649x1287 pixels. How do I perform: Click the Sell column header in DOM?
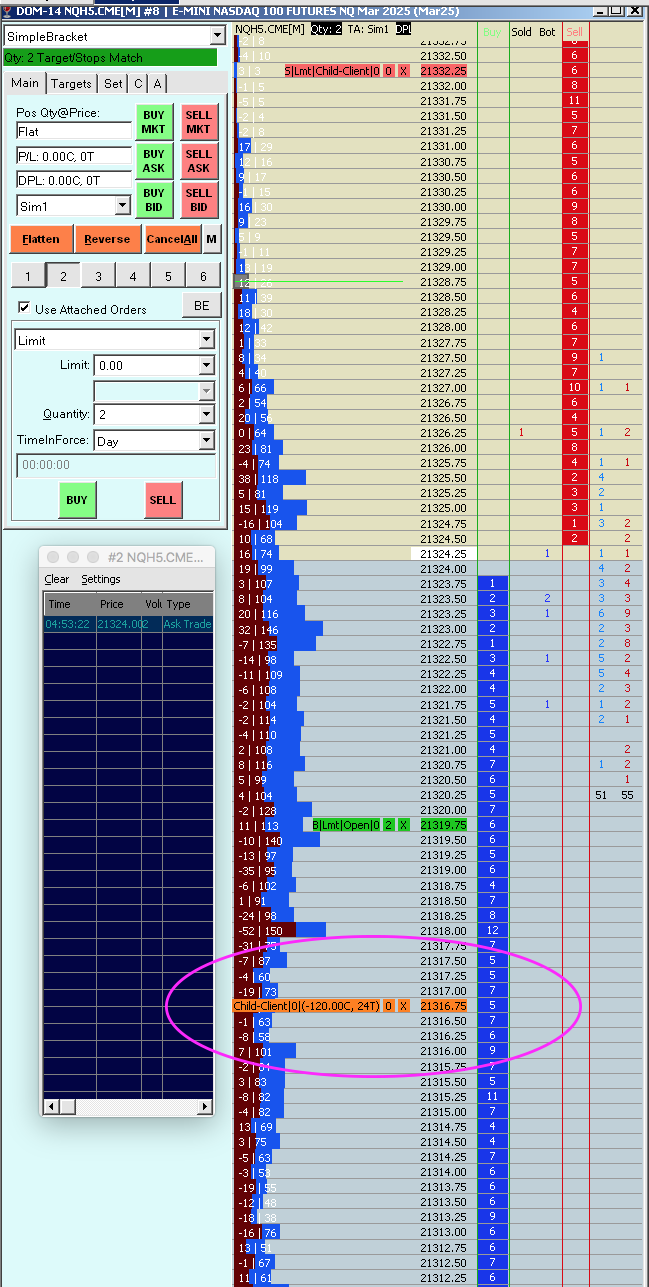click(574, 32)
